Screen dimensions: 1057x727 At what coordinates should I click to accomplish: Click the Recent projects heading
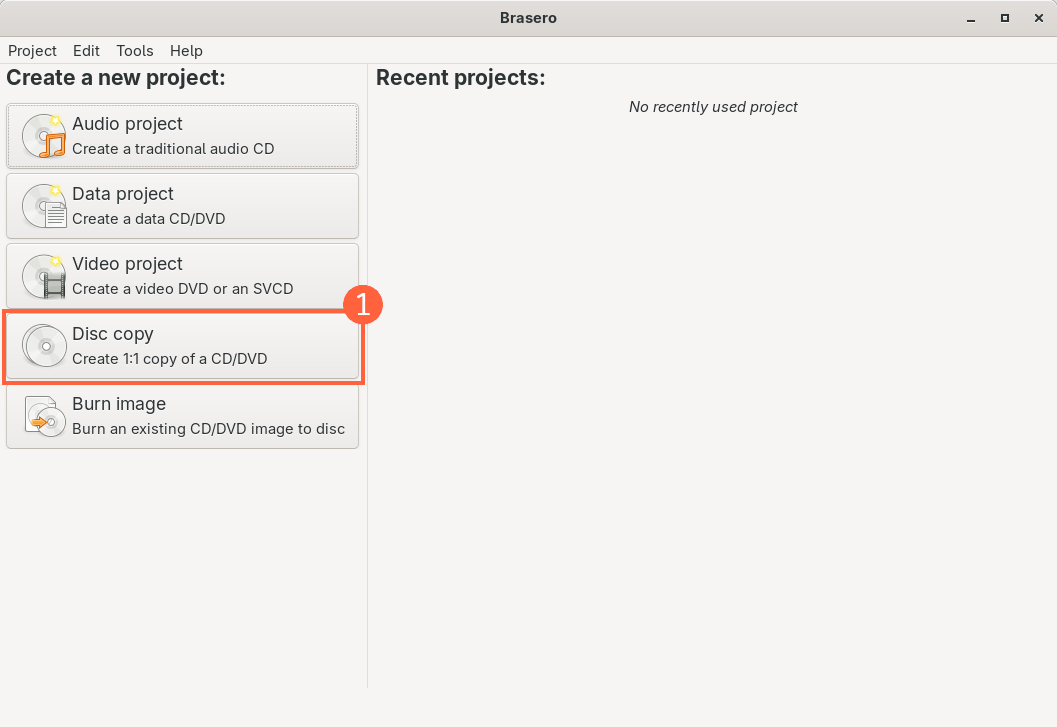coord(460,77)
